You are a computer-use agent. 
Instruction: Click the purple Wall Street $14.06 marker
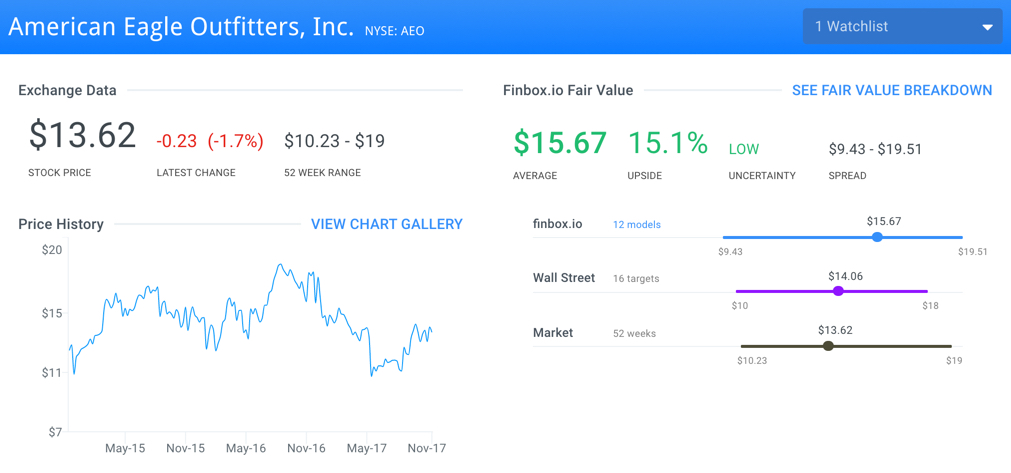tap(838, 291)
